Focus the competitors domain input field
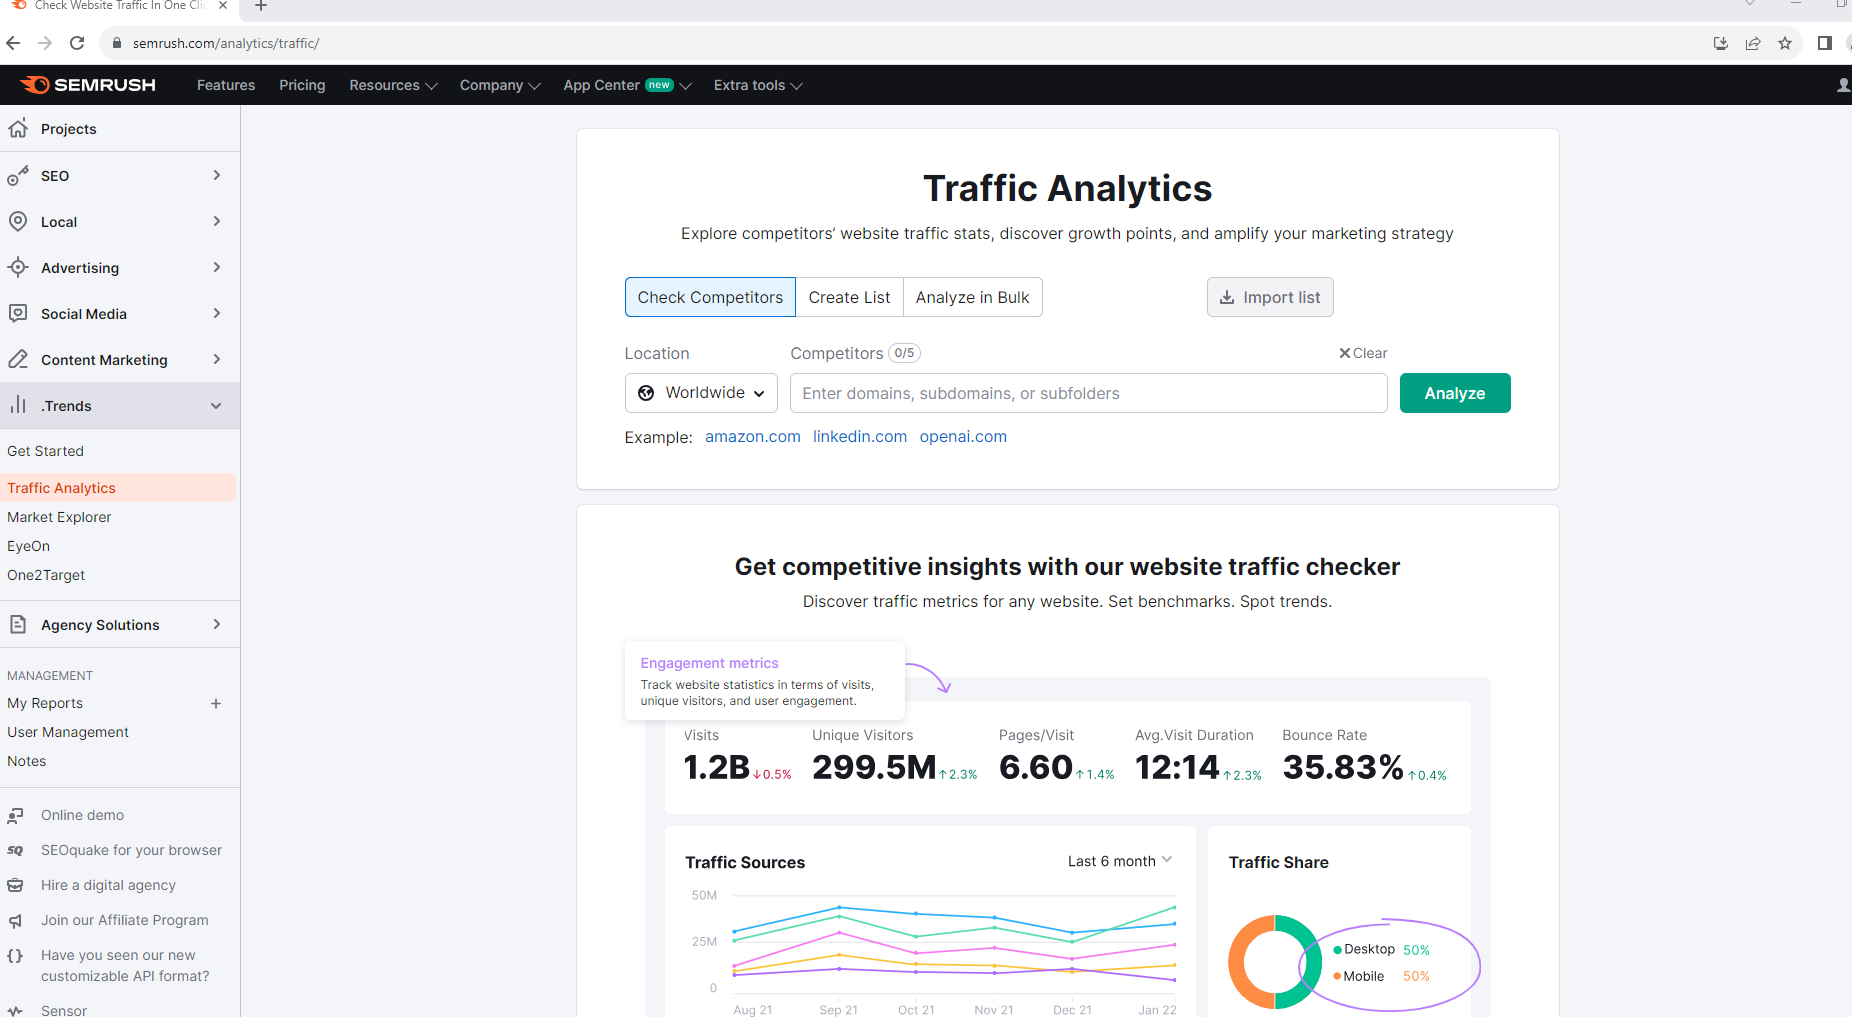Image resolution: width=1852 pixels, height=1017 pixels. (x=1088, y=393)
